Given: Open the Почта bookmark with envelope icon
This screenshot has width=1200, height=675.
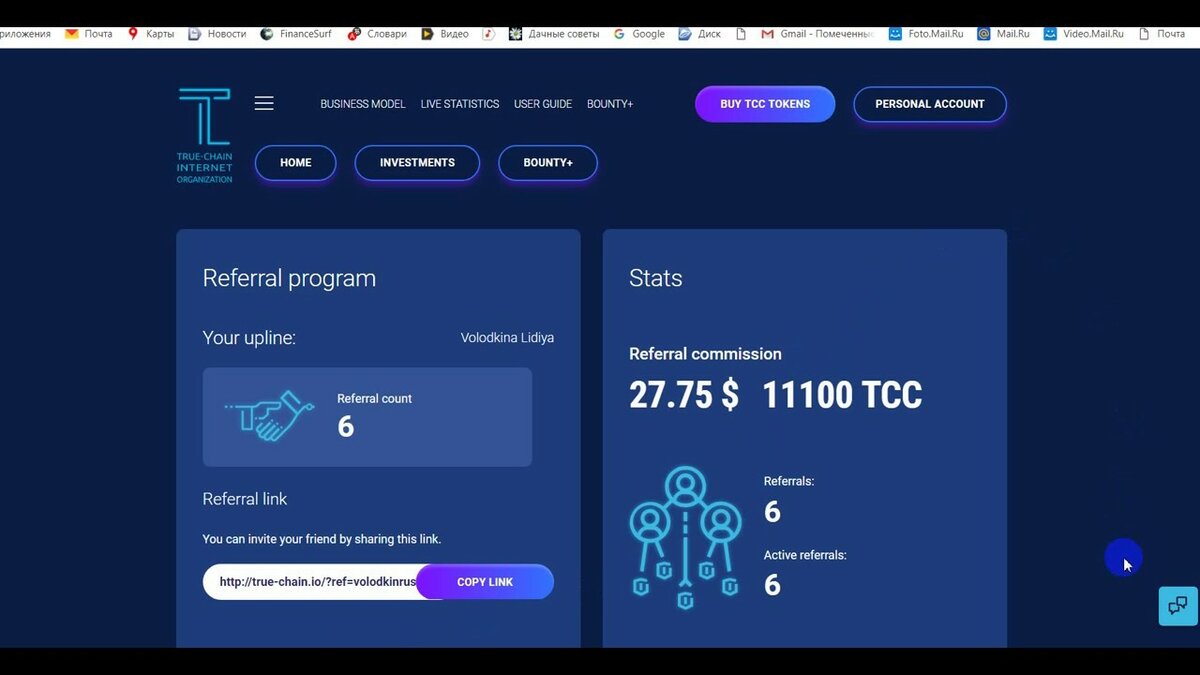Looking at the screenshot, I should [x=89, y=33].
